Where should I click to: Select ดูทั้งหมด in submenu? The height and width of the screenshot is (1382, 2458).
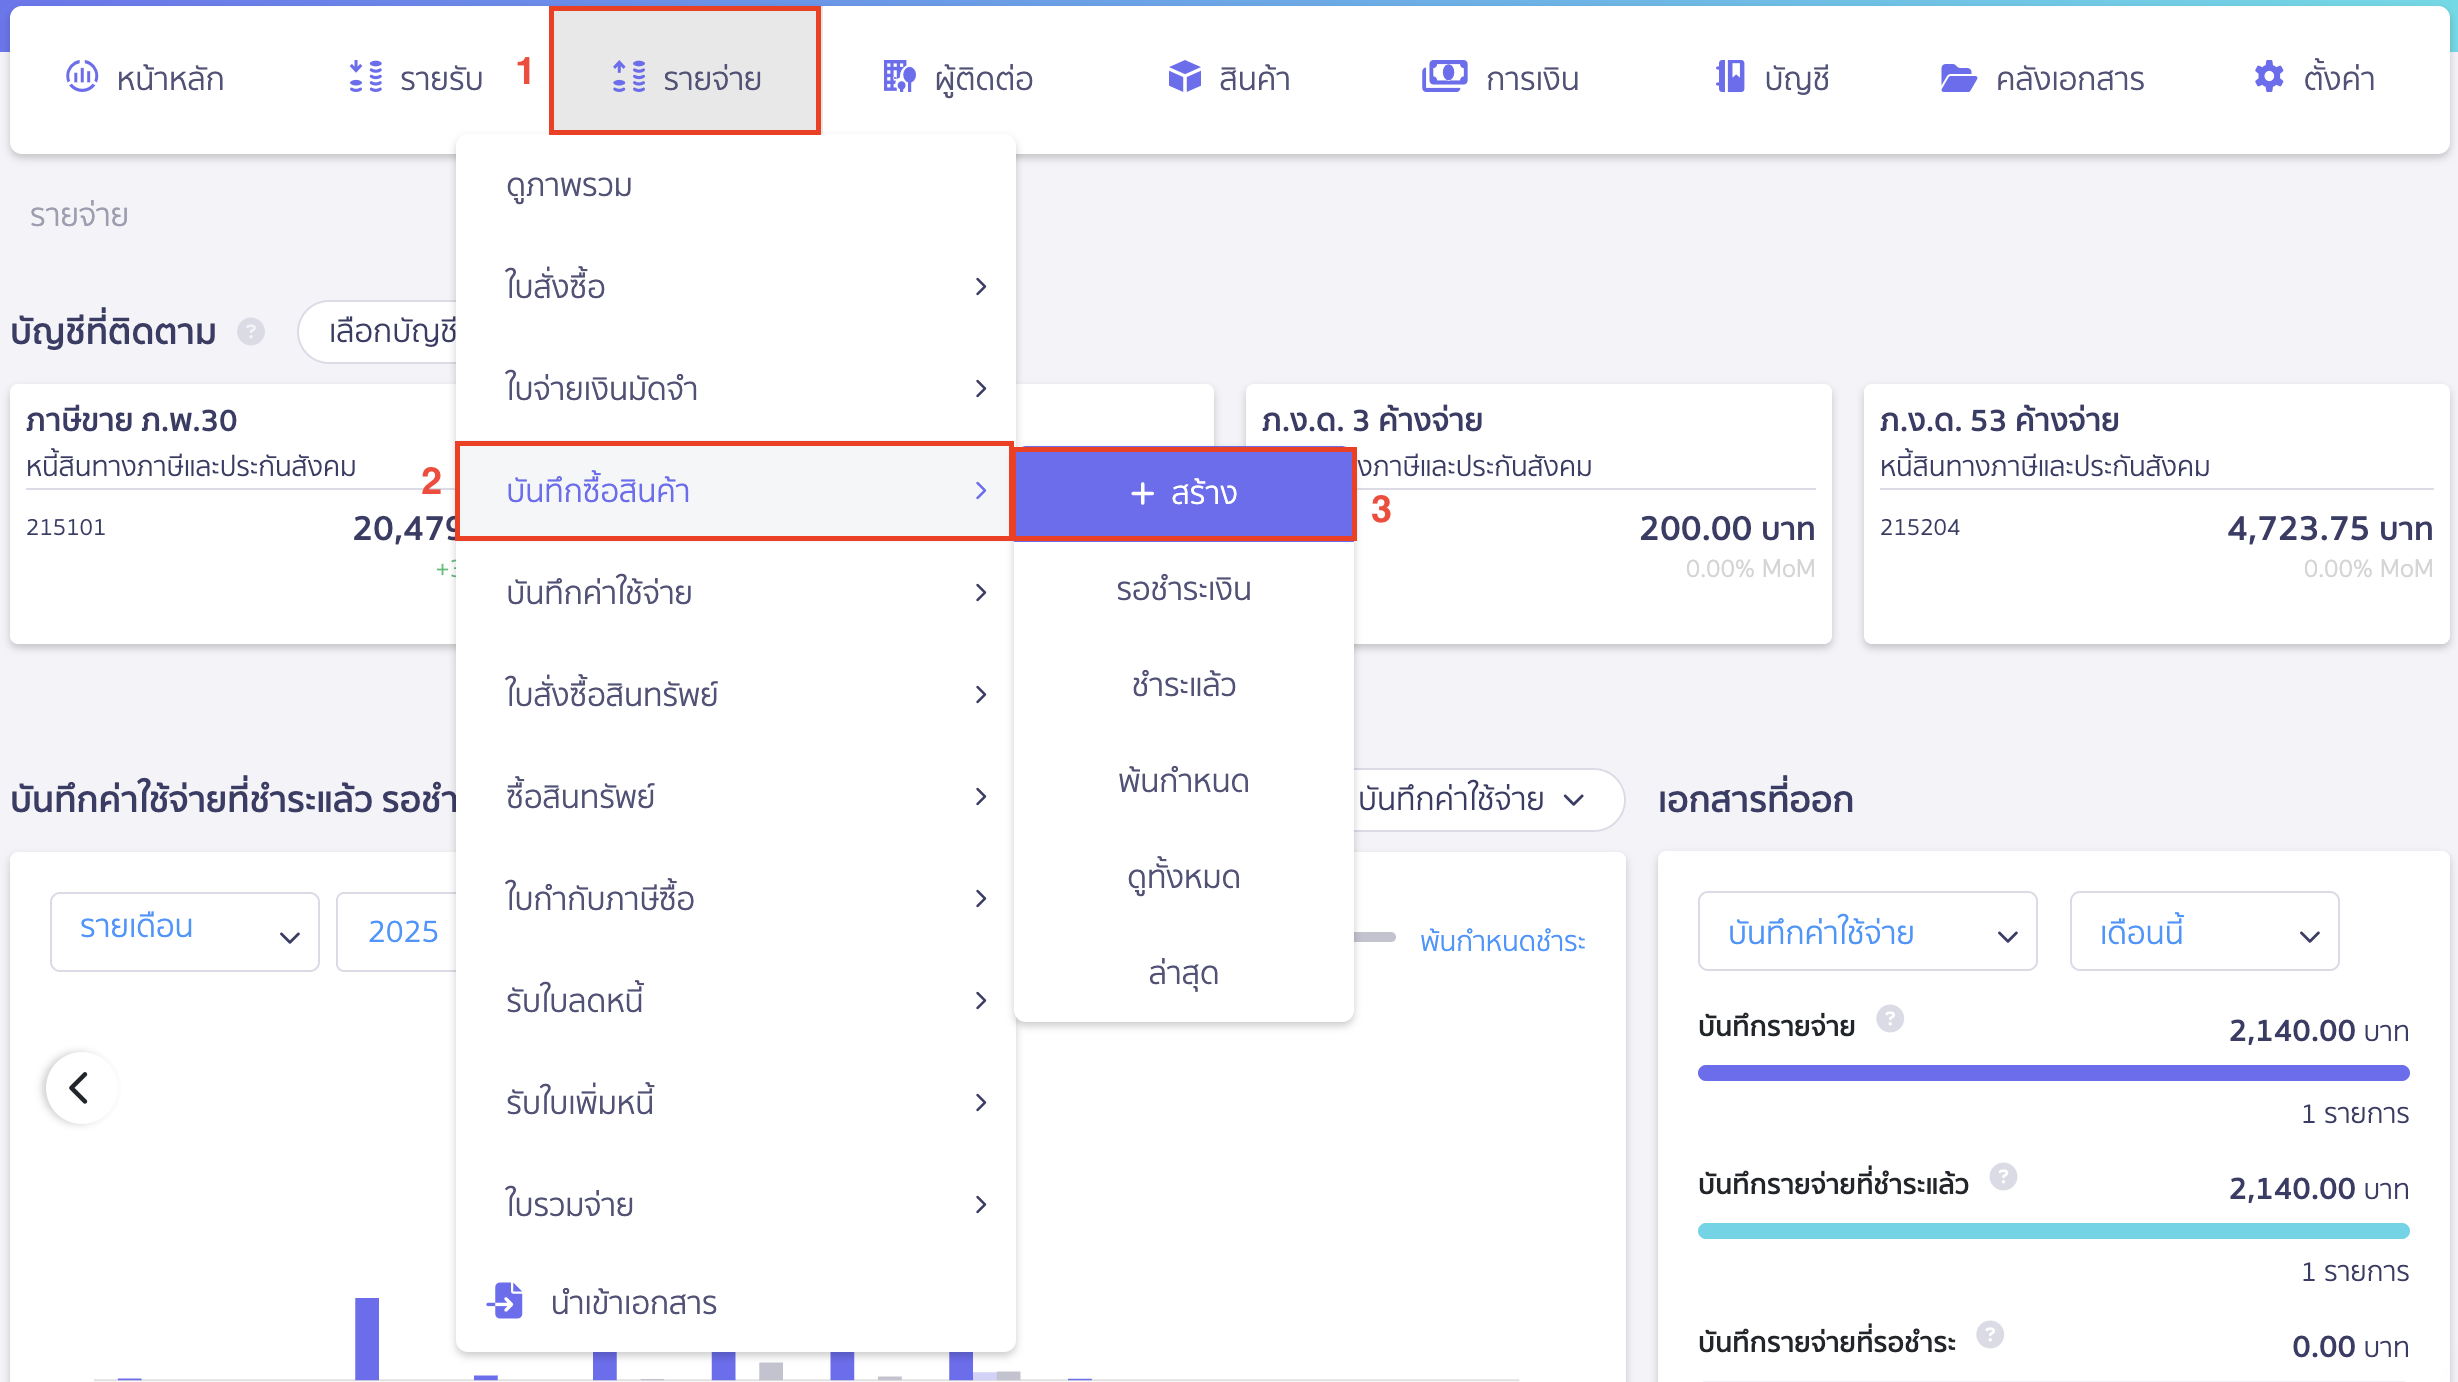[x=1184, y=877]
